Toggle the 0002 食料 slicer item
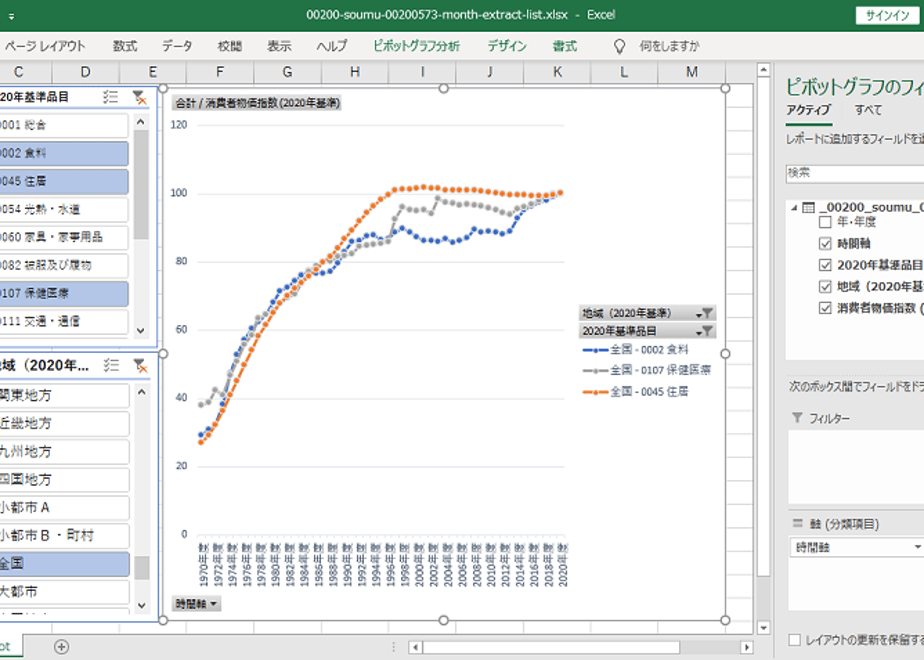 [64, 153]
